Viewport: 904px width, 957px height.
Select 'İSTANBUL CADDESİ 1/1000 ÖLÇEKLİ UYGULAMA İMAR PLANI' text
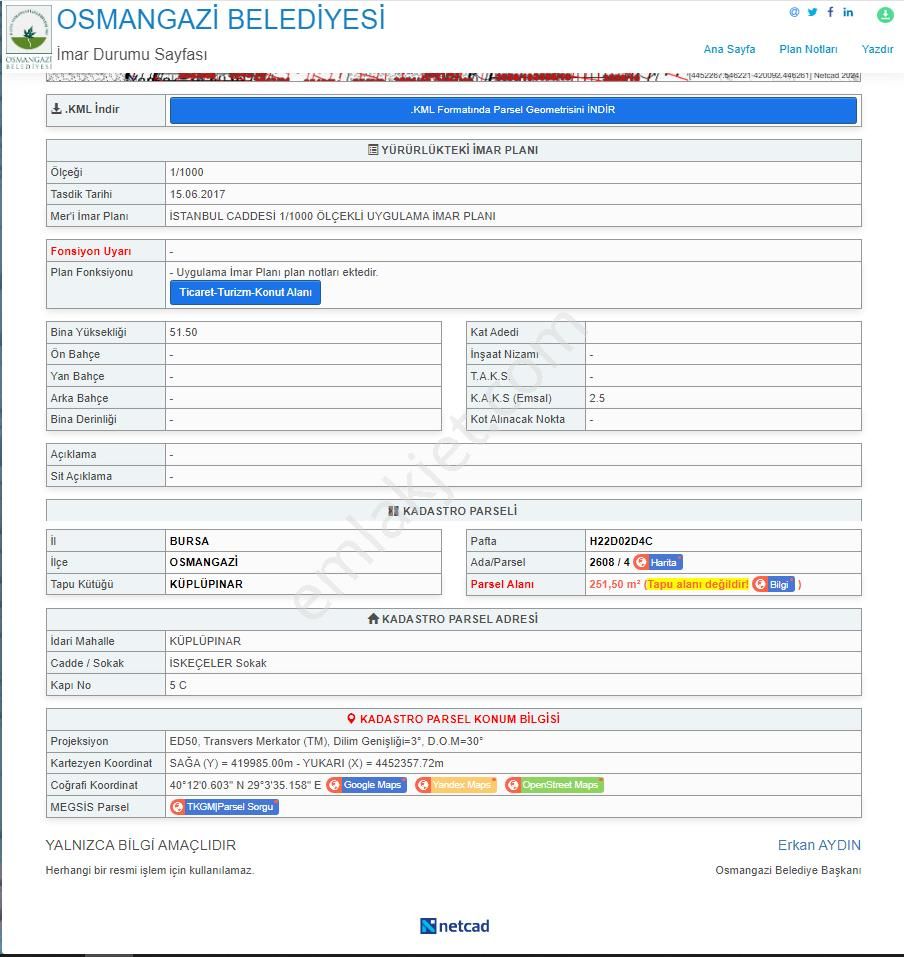pyautogui.click(x=333, y=217)
